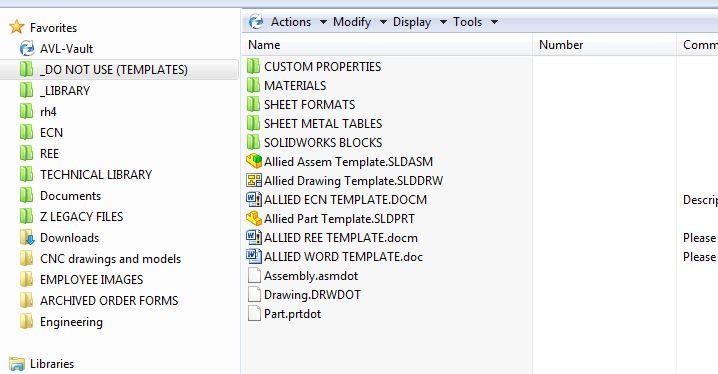Click the blank file icon for Drawing.DRWDOT
This screenshot has width=718, height=374.
[x=254, y=294]
